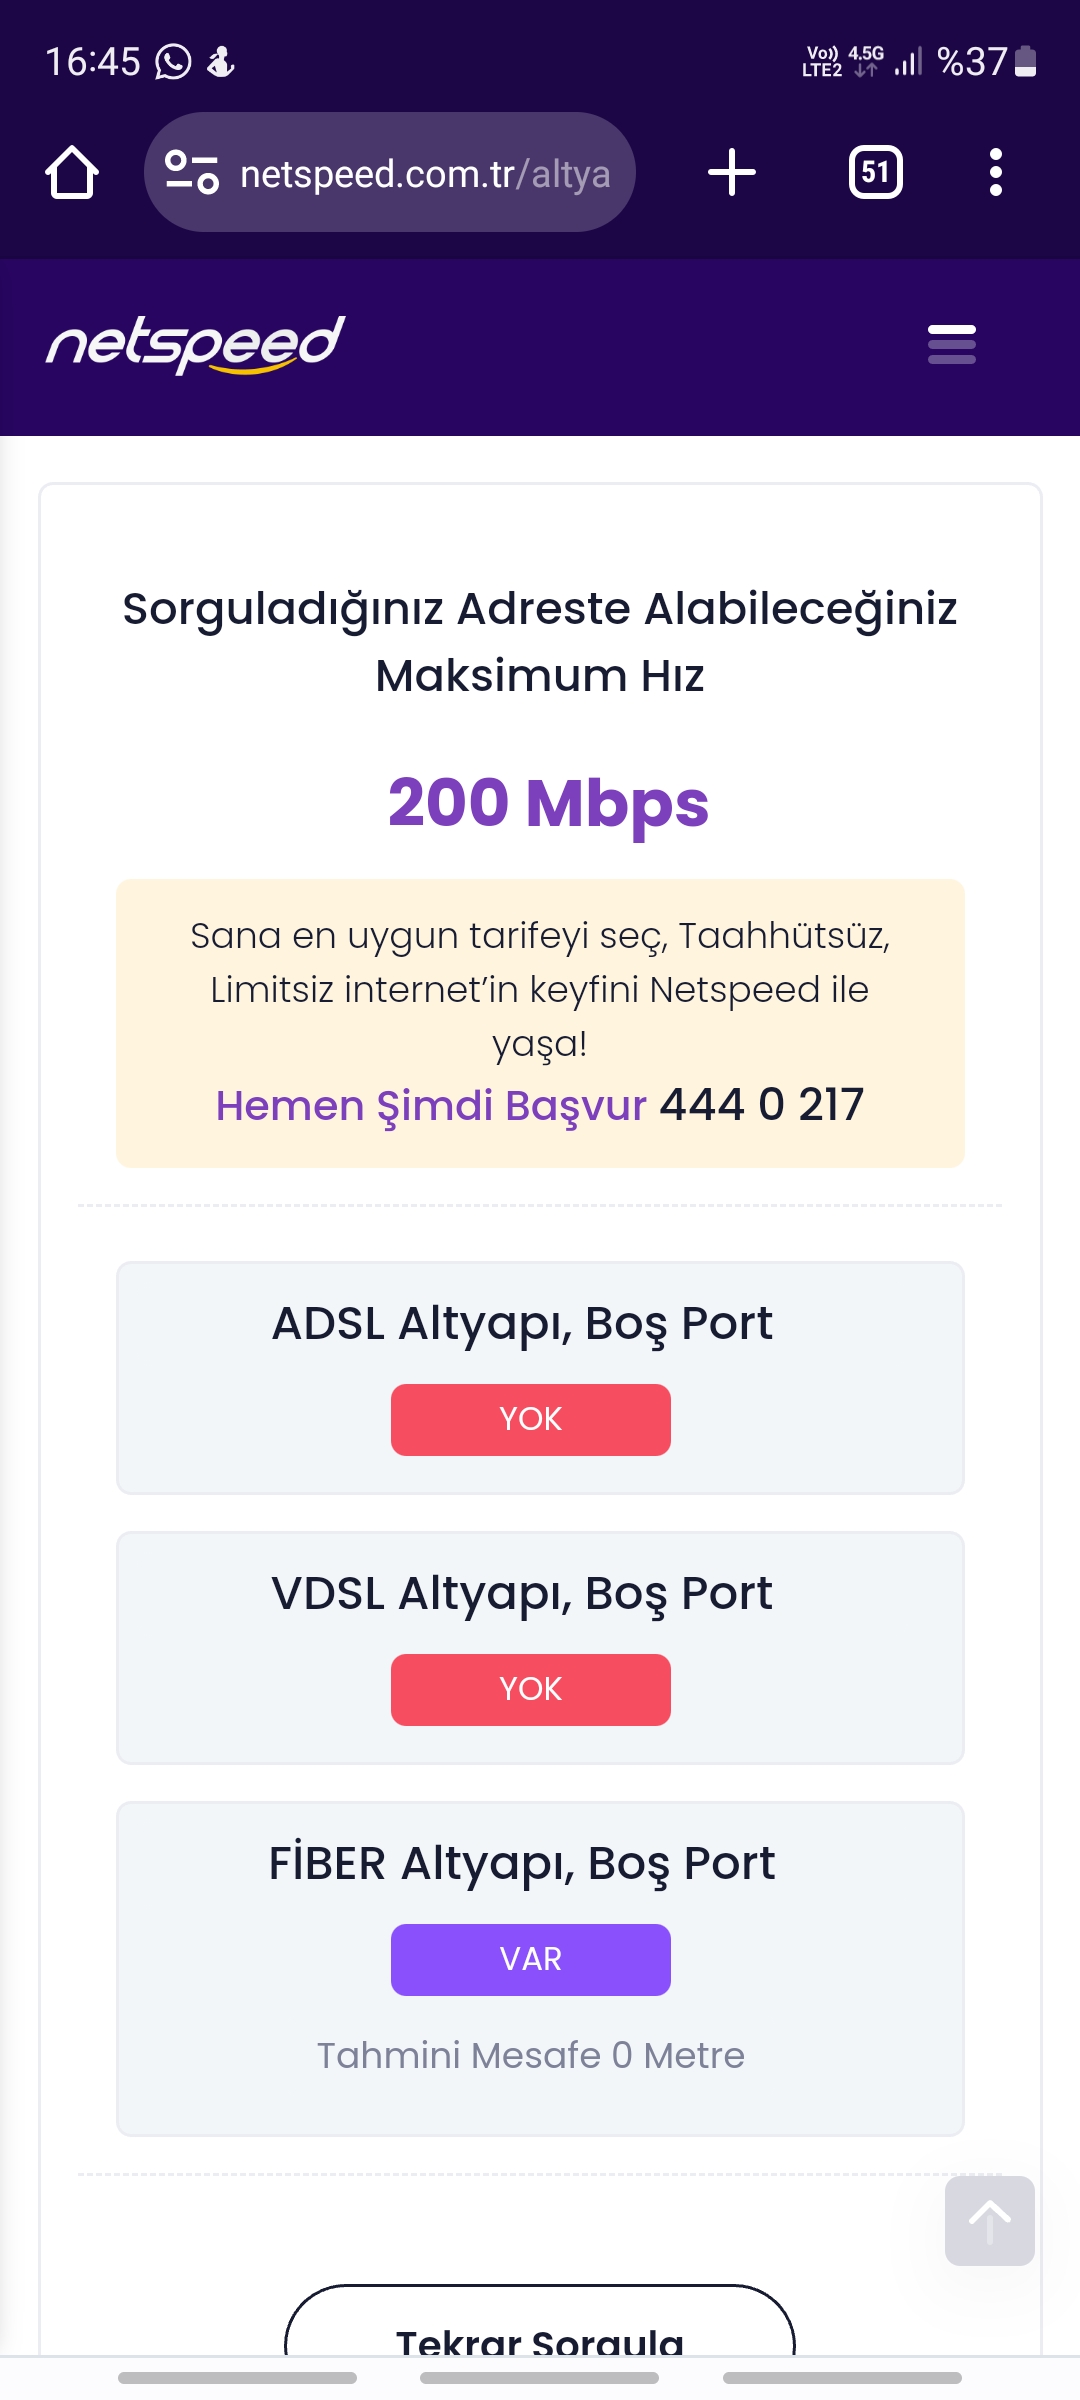Open site settings icon in address bar

click(192, 172)
